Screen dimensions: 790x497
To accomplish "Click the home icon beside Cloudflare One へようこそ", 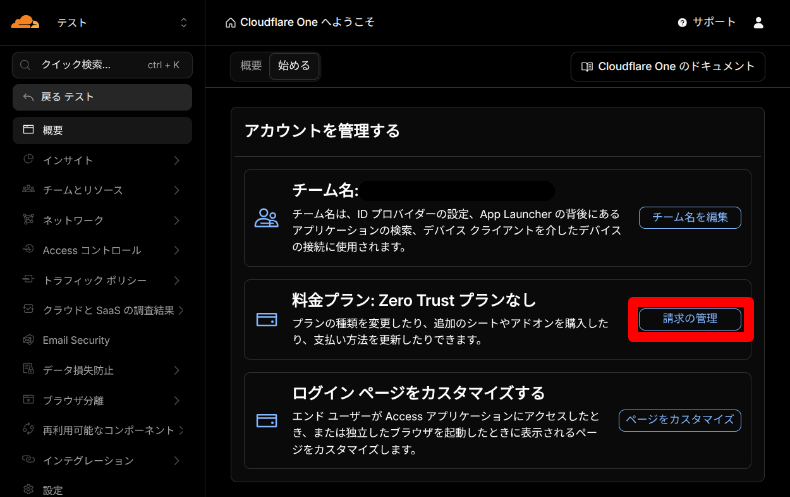I will (x=230, y=23).
